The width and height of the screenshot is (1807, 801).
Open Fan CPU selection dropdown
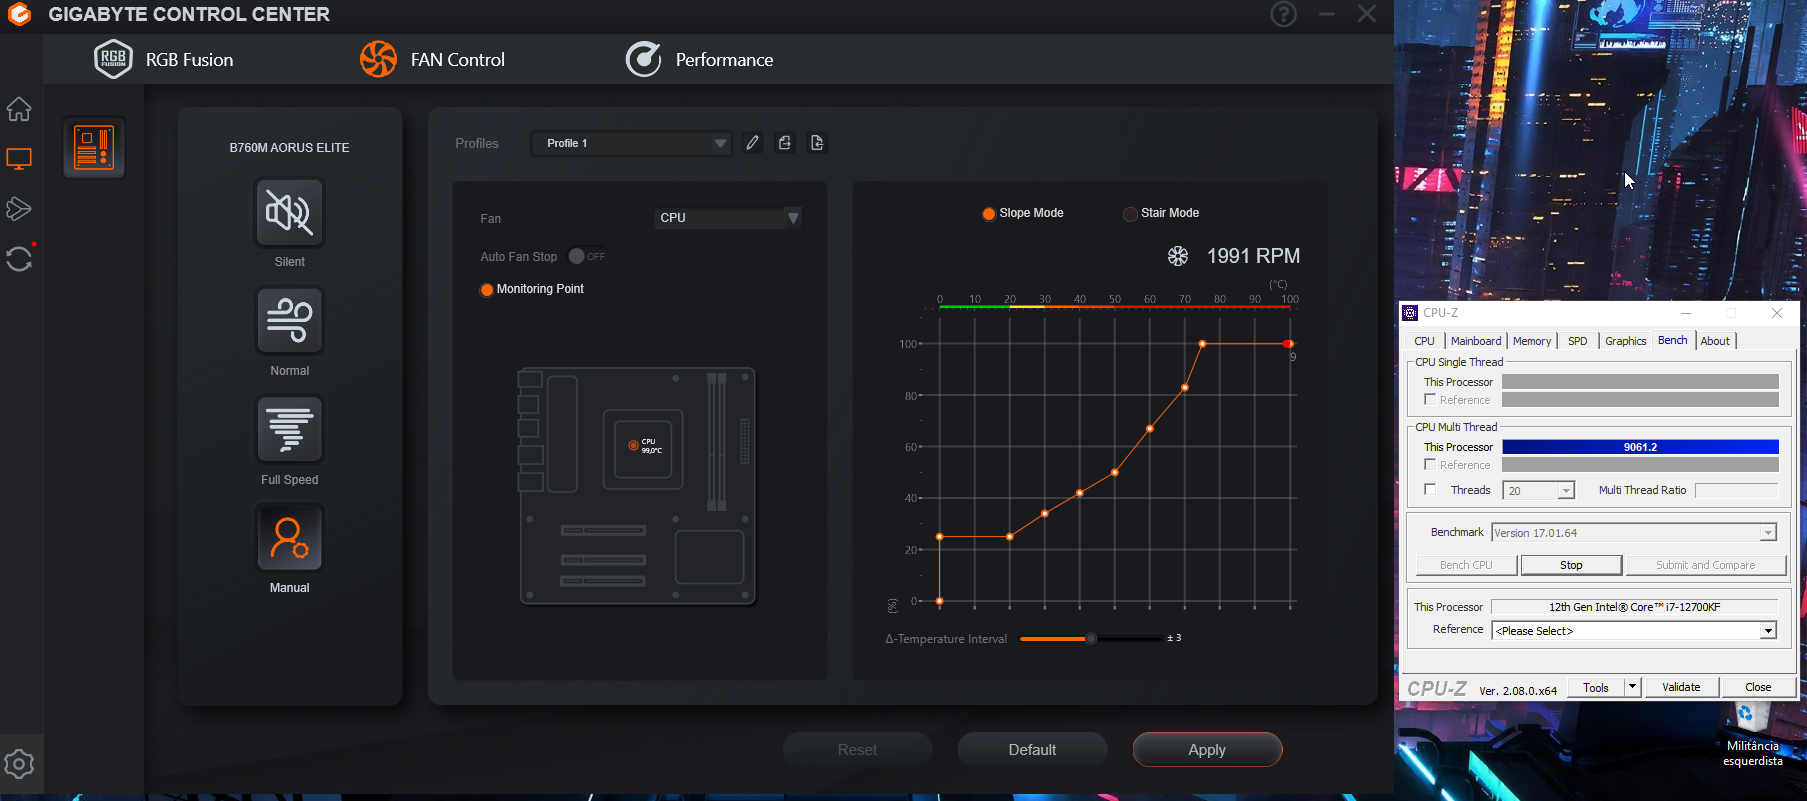[728, 217]
